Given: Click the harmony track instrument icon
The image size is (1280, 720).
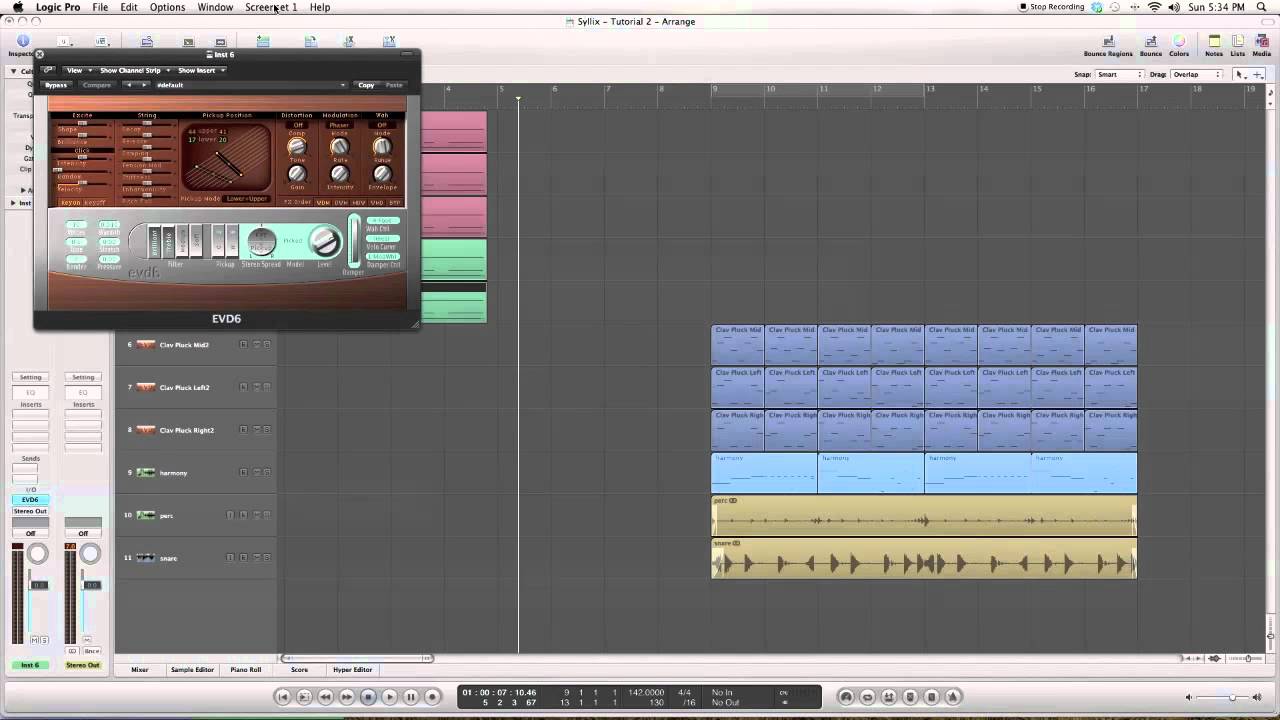Looking at the screenshot, I should pos(146,473).
